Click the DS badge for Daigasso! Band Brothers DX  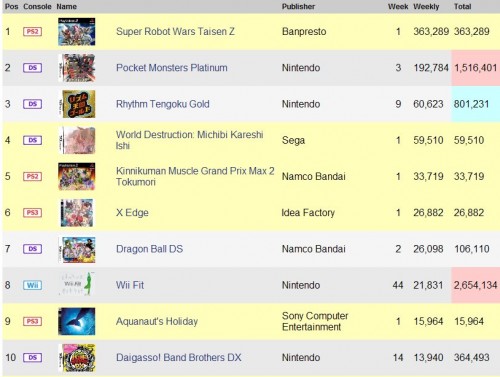click(32, 358)
